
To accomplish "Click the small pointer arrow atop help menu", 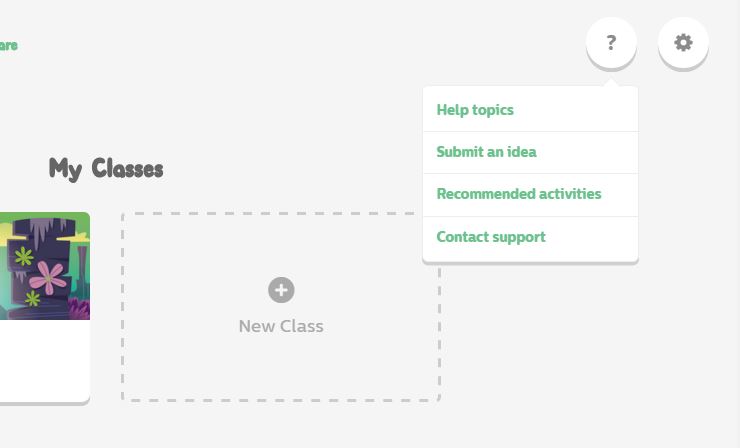I will click(x=611, y=82).
